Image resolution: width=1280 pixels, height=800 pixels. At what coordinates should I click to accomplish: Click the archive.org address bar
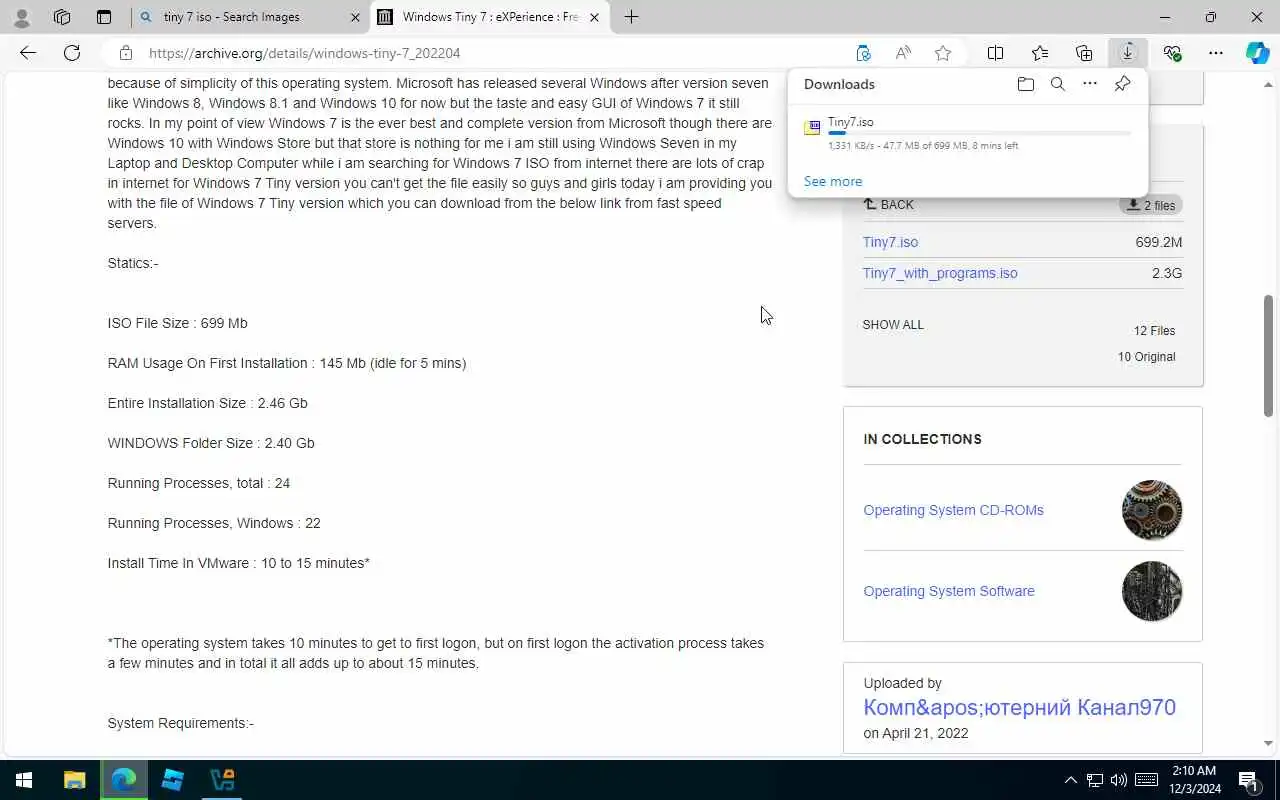pos(490,53)
